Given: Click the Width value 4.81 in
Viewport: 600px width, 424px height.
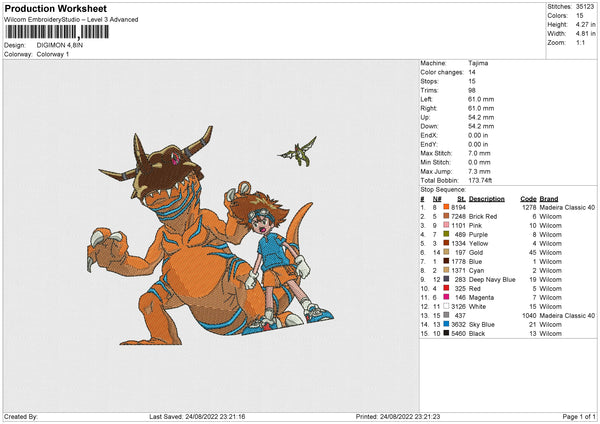Looking at the screenshot, I should pos(585,34).
